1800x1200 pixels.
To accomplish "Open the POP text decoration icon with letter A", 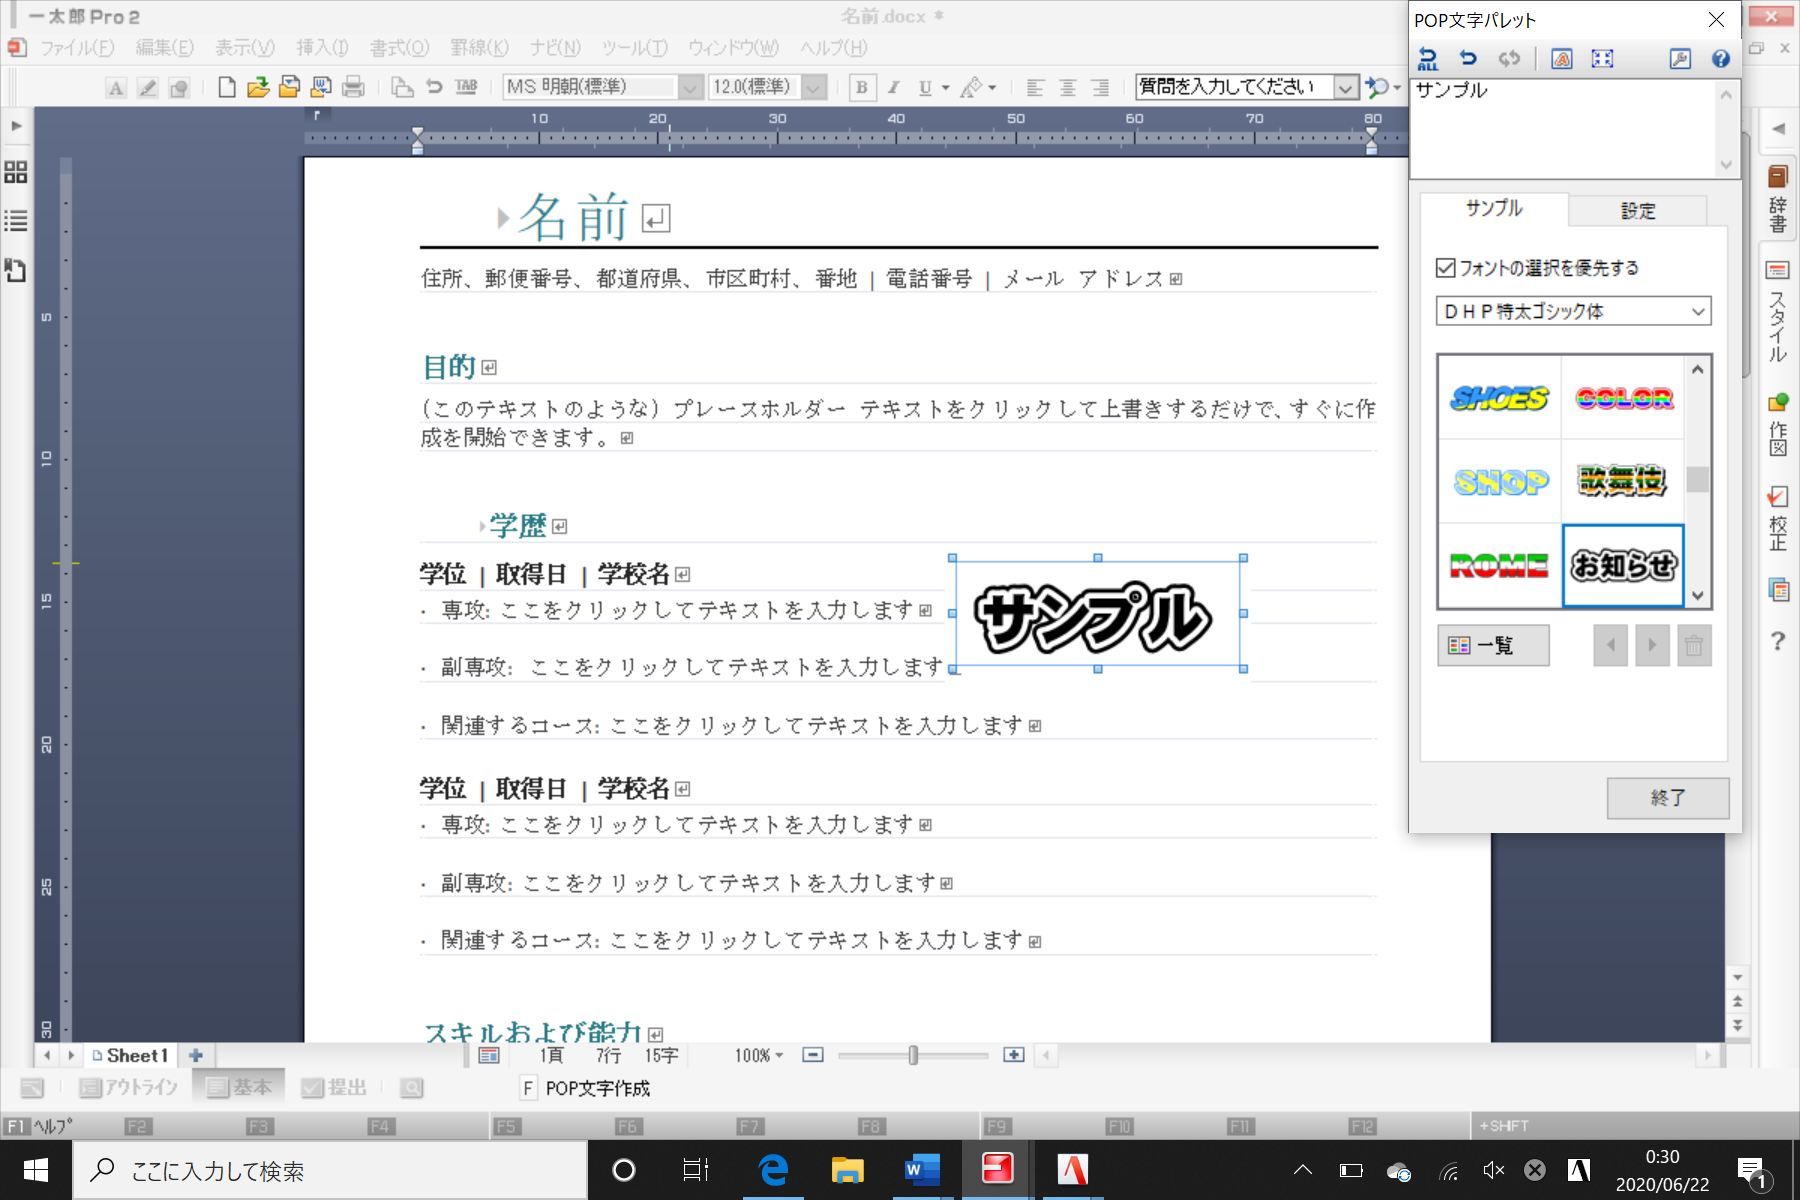I will [x=1562, y=59].
